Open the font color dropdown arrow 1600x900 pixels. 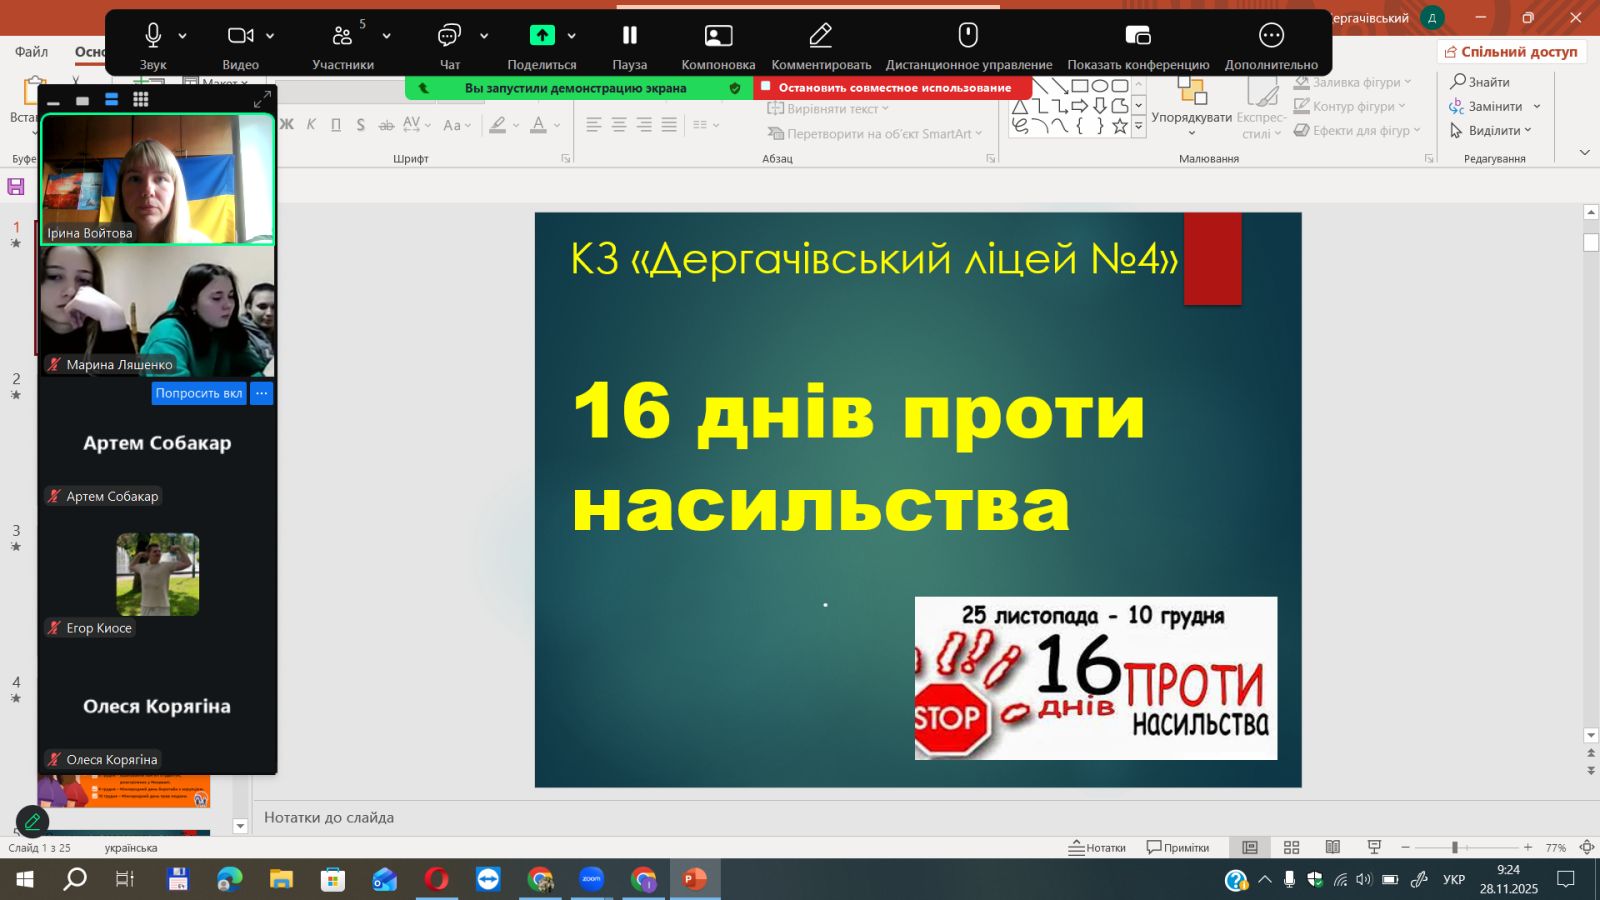557,125
